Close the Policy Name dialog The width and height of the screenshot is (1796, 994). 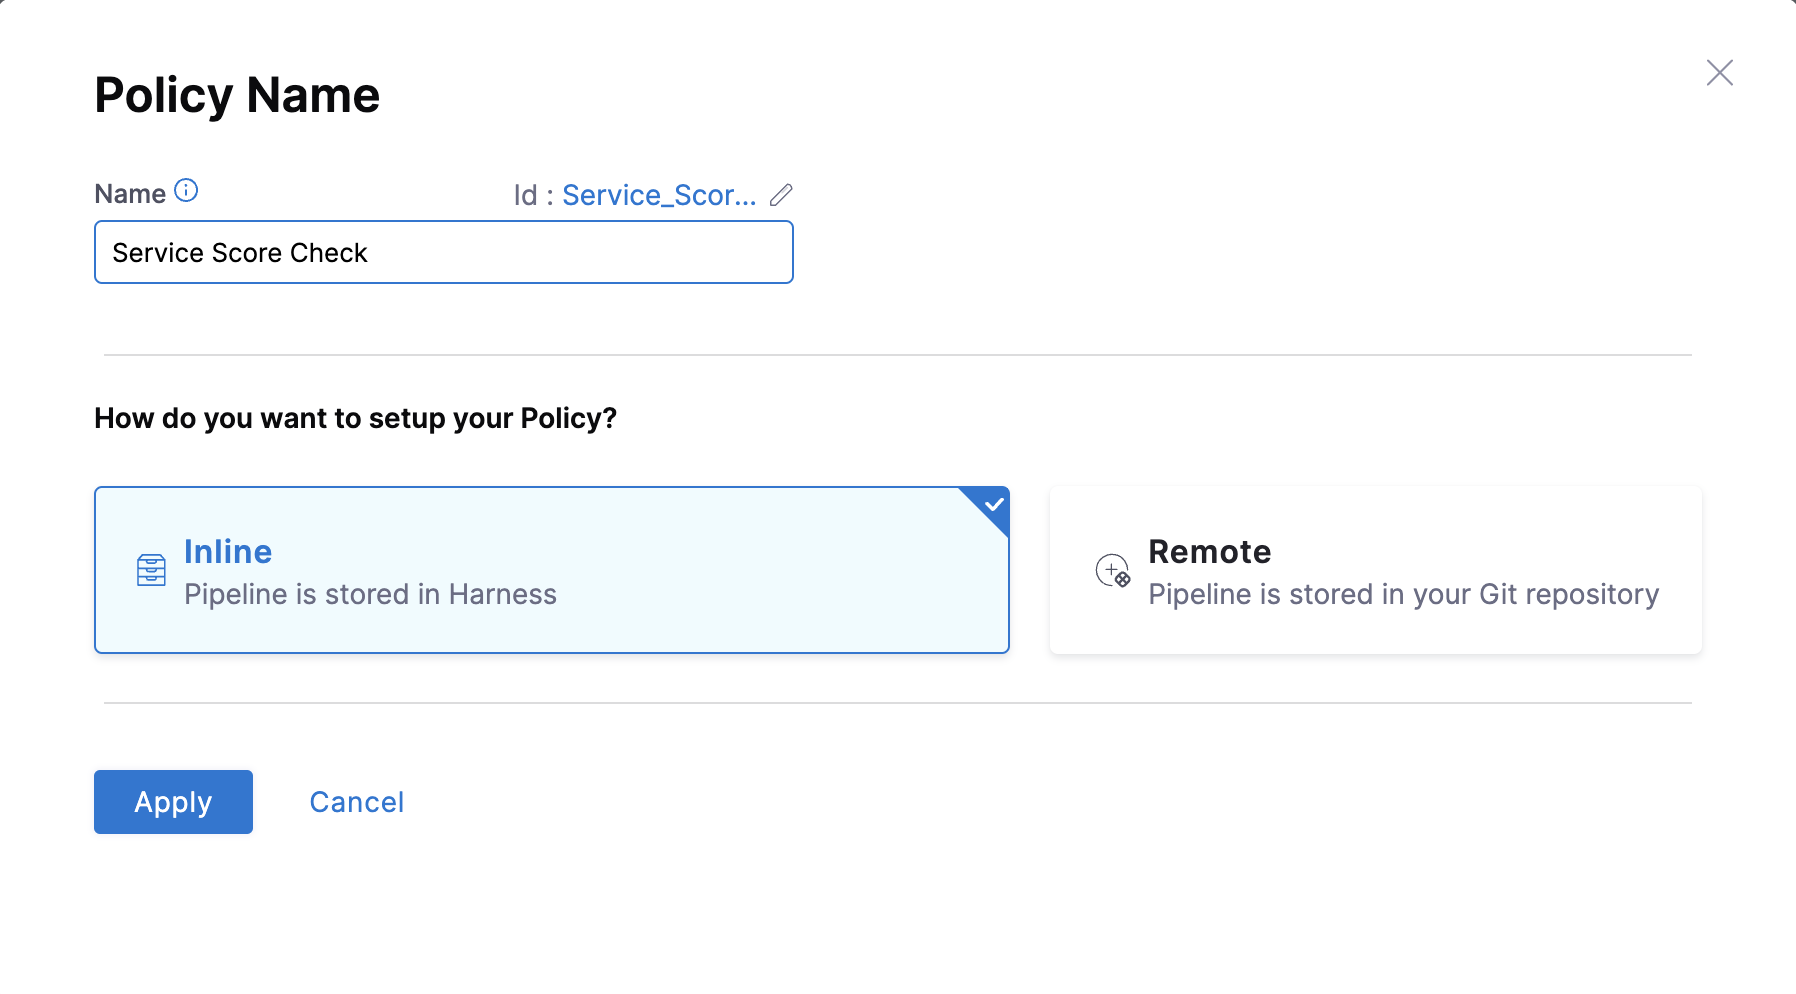click(1719, 73)
